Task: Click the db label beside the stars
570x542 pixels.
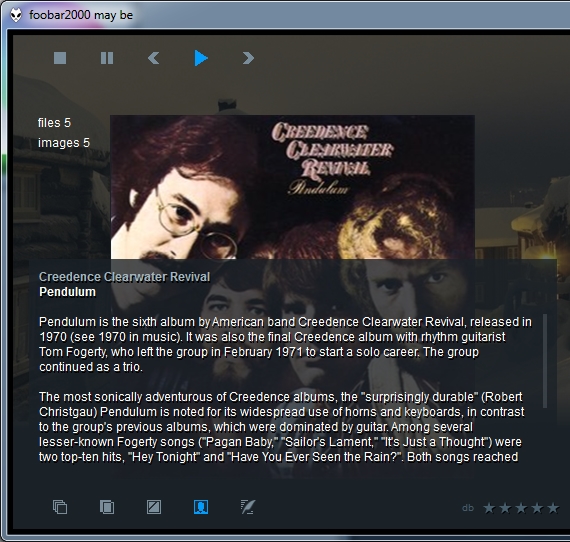Action: pos(468,508)
